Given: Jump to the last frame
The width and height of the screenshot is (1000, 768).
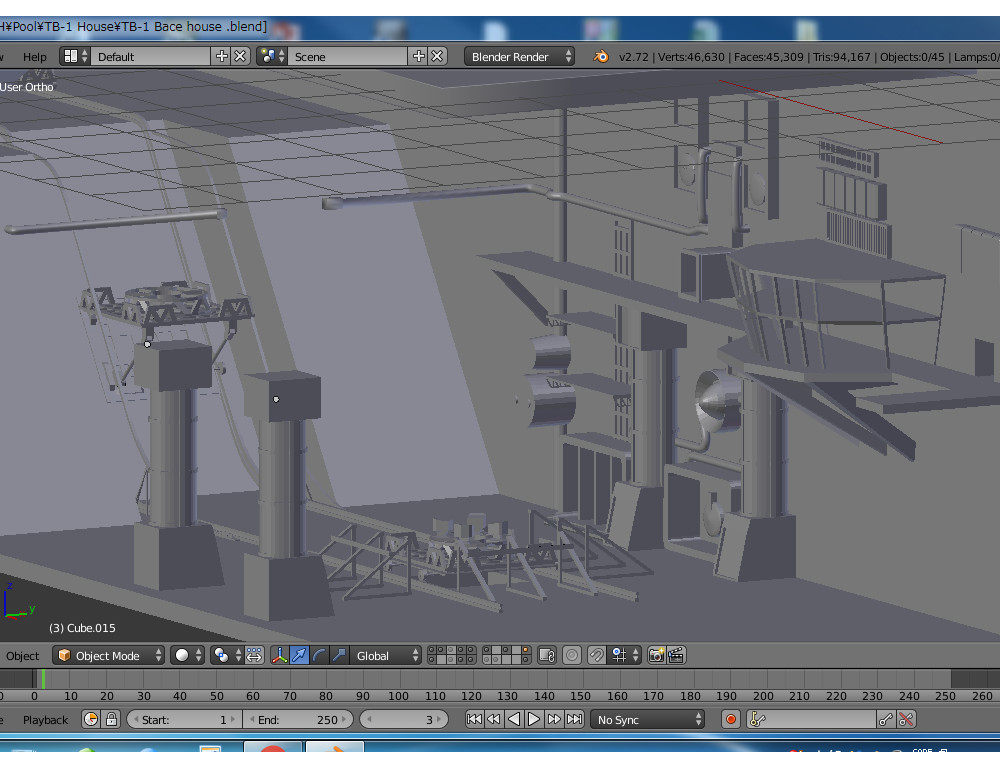Looking at the screenshot, I should pyautogui.click(x=575, y=719).
